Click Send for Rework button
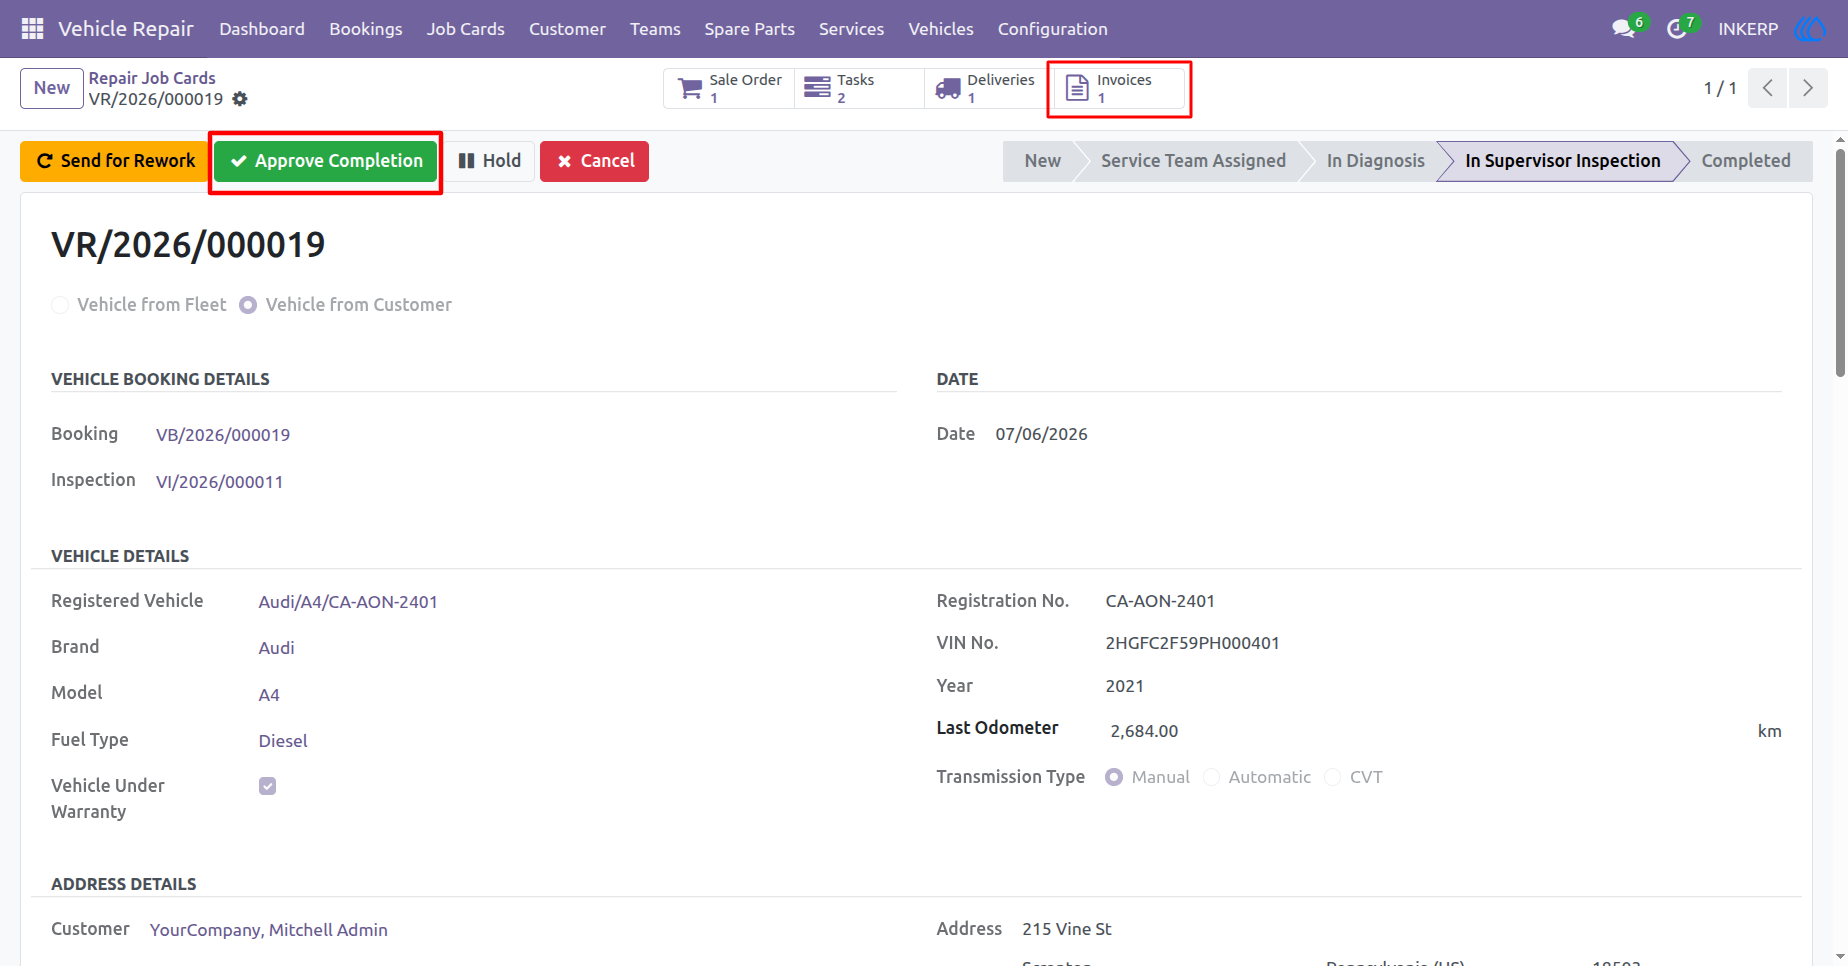This screenshot has height=966, width=1848. pos(115,161)
